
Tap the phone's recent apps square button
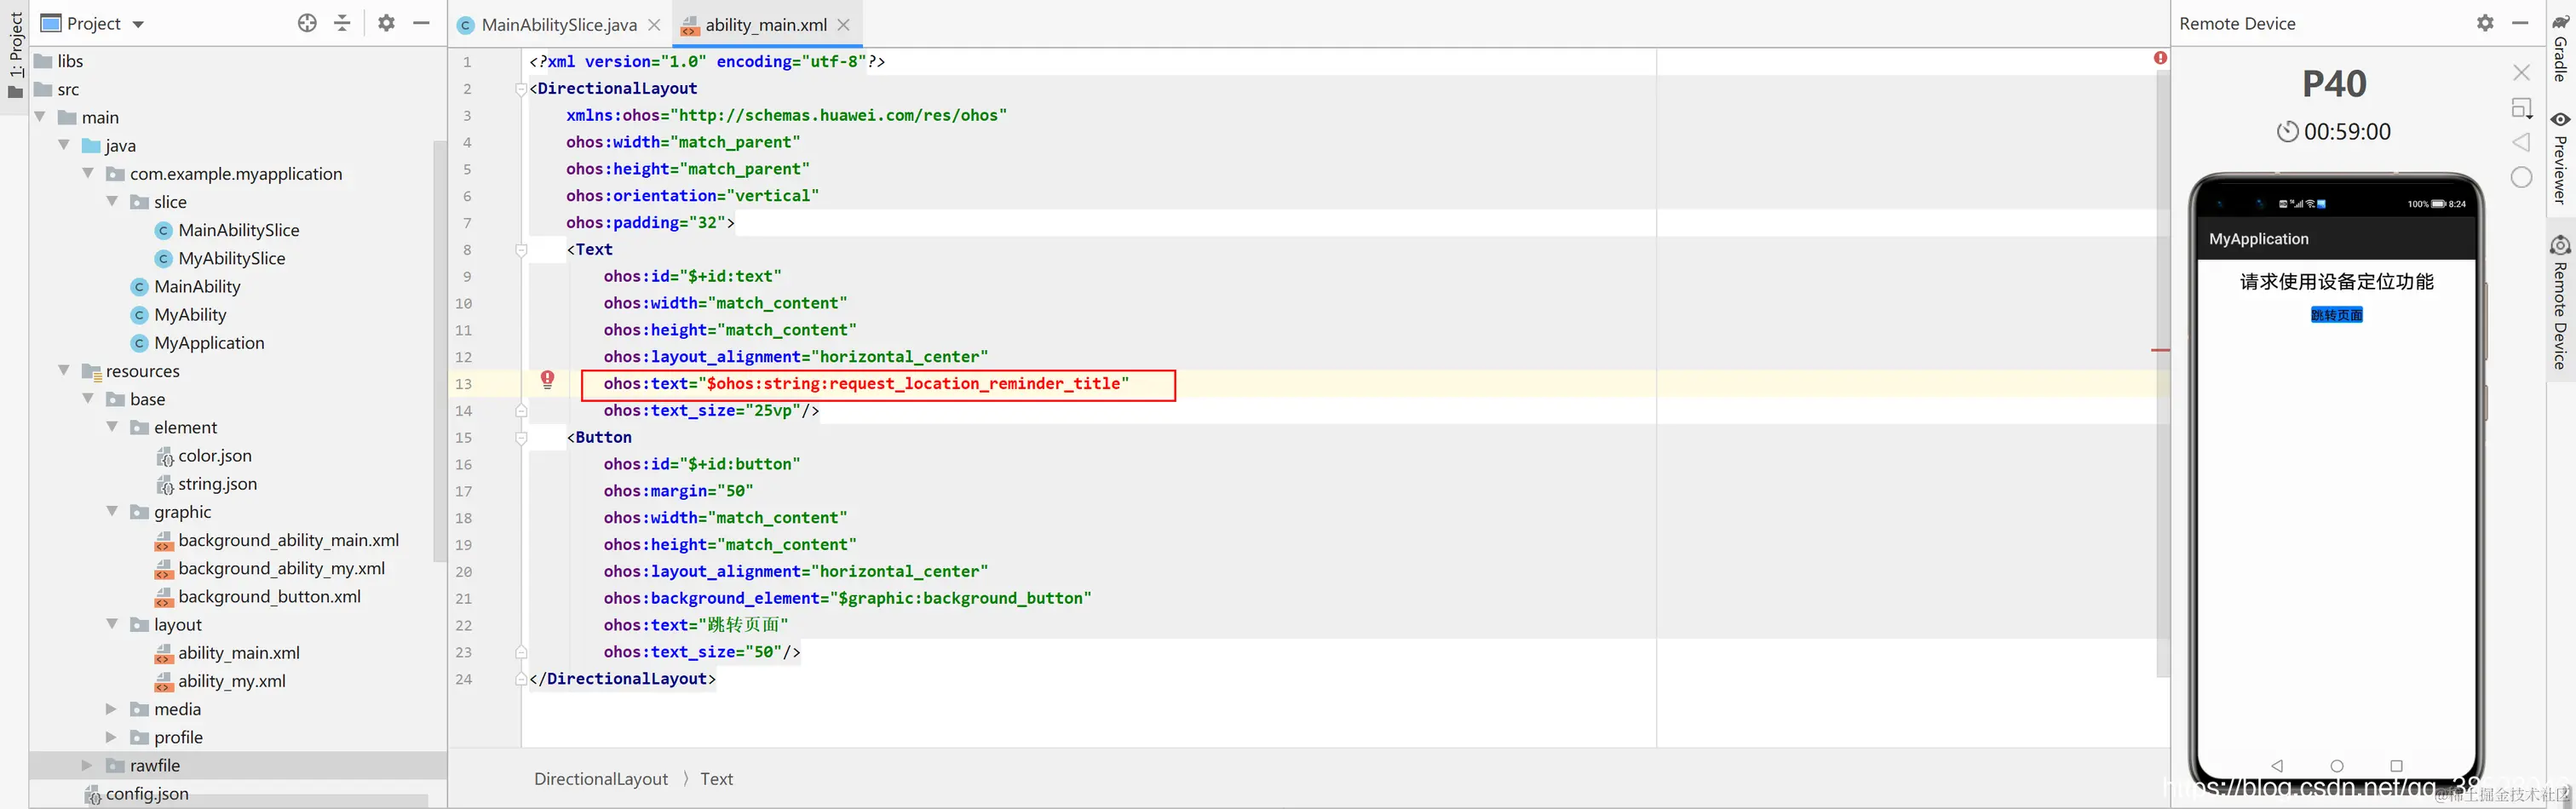[2396, 765]
